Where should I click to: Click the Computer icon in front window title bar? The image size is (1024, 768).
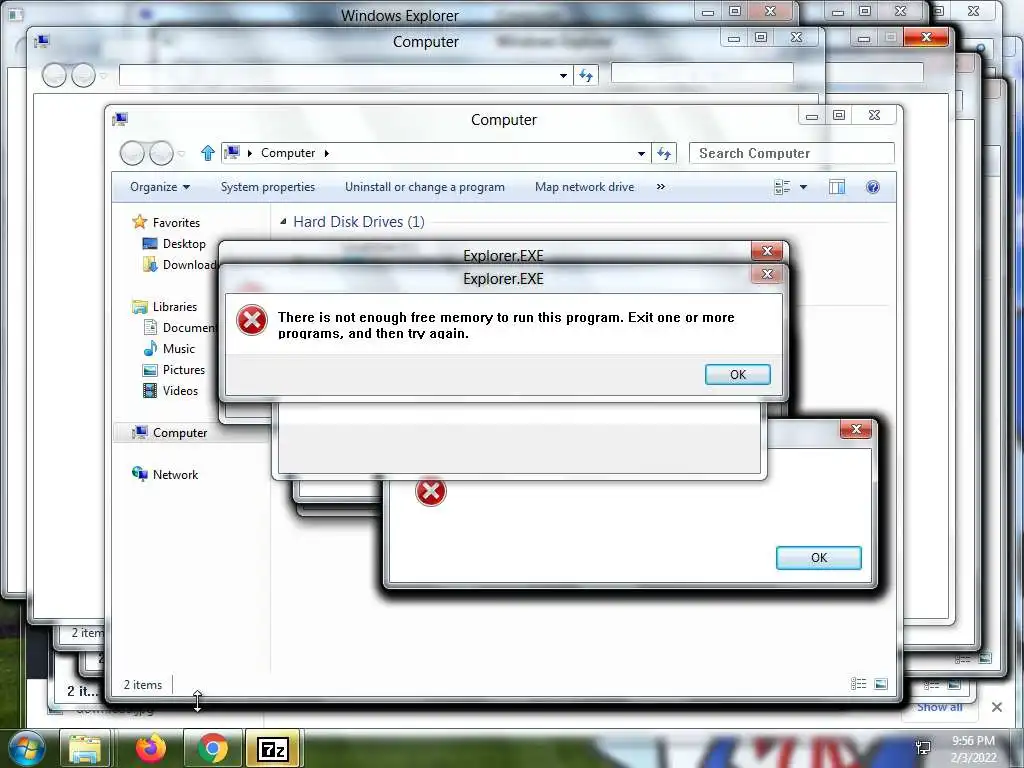[x=120, y=119]
